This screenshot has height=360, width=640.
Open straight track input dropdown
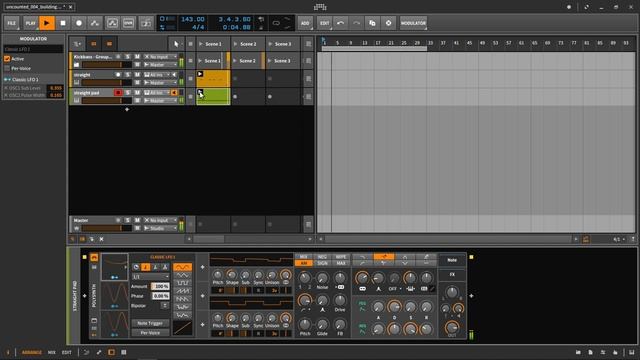(x=157, y=75)
